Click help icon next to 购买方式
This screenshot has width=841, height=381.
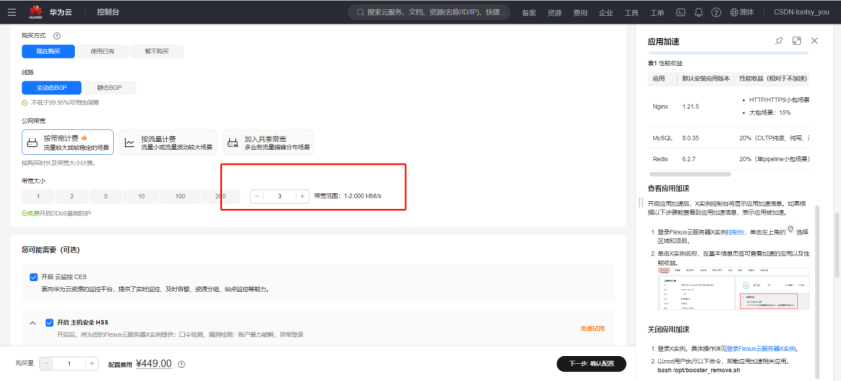(57, 35)
